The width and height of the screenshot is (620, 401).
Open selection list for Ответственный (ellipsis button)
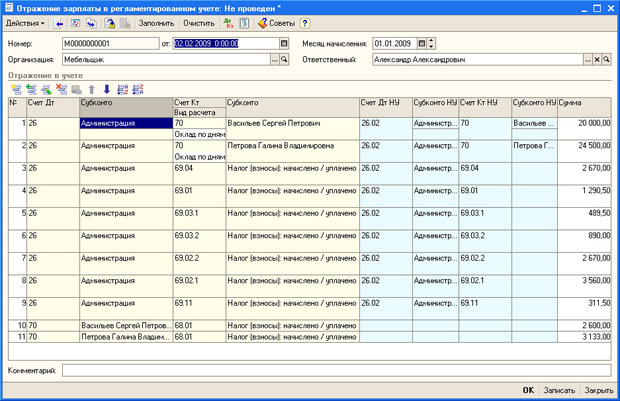(x=588, y=60)
